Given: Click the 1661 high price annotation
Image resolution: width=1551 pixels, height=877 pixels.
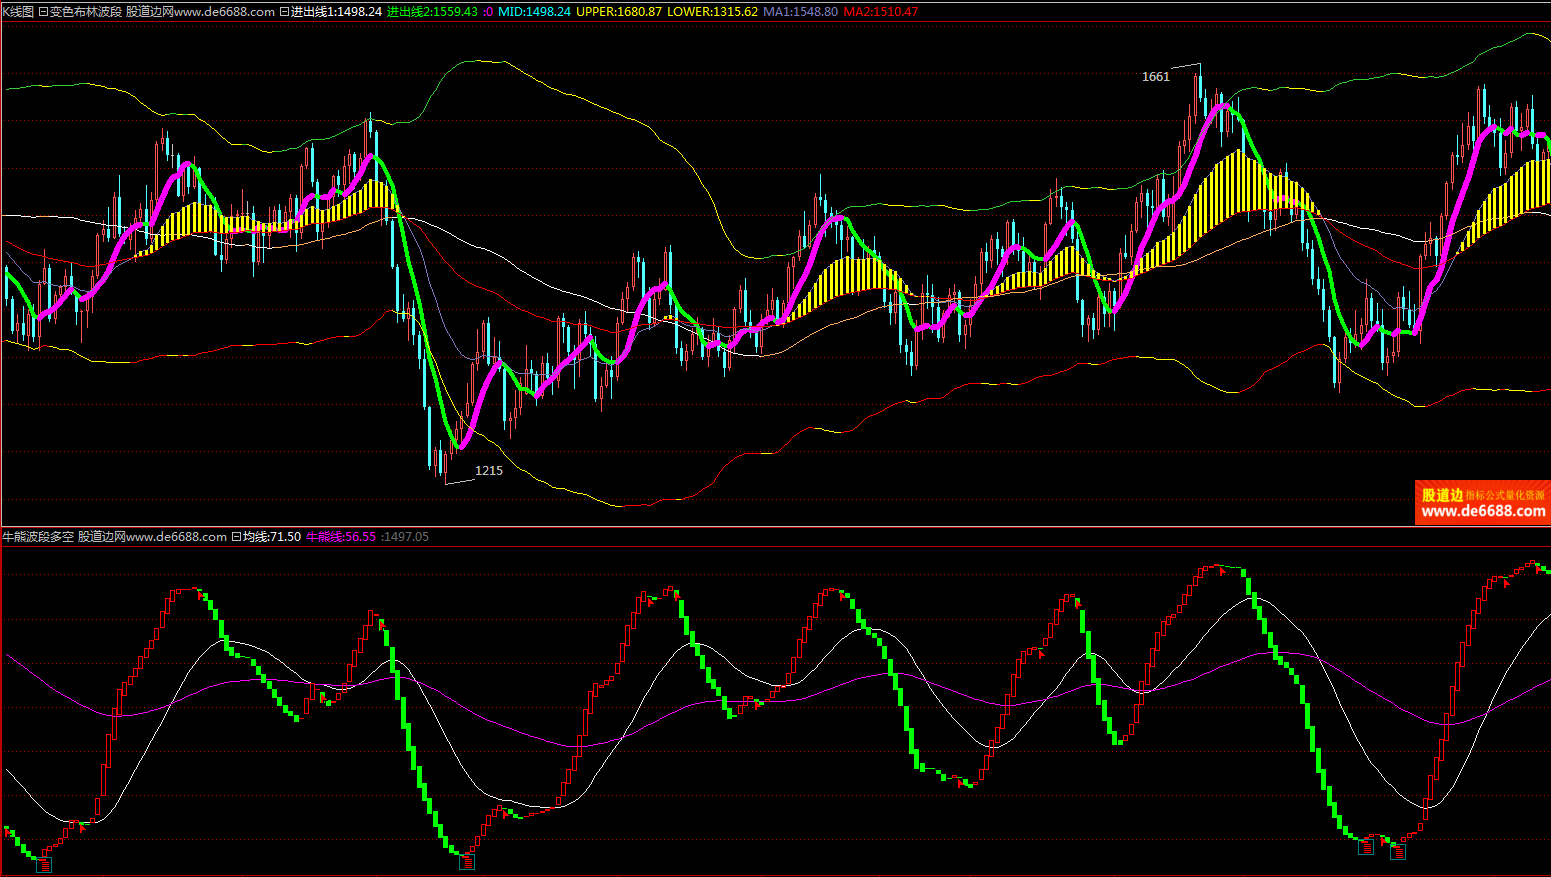Looking at the screenshot, I should point(1155,77).
